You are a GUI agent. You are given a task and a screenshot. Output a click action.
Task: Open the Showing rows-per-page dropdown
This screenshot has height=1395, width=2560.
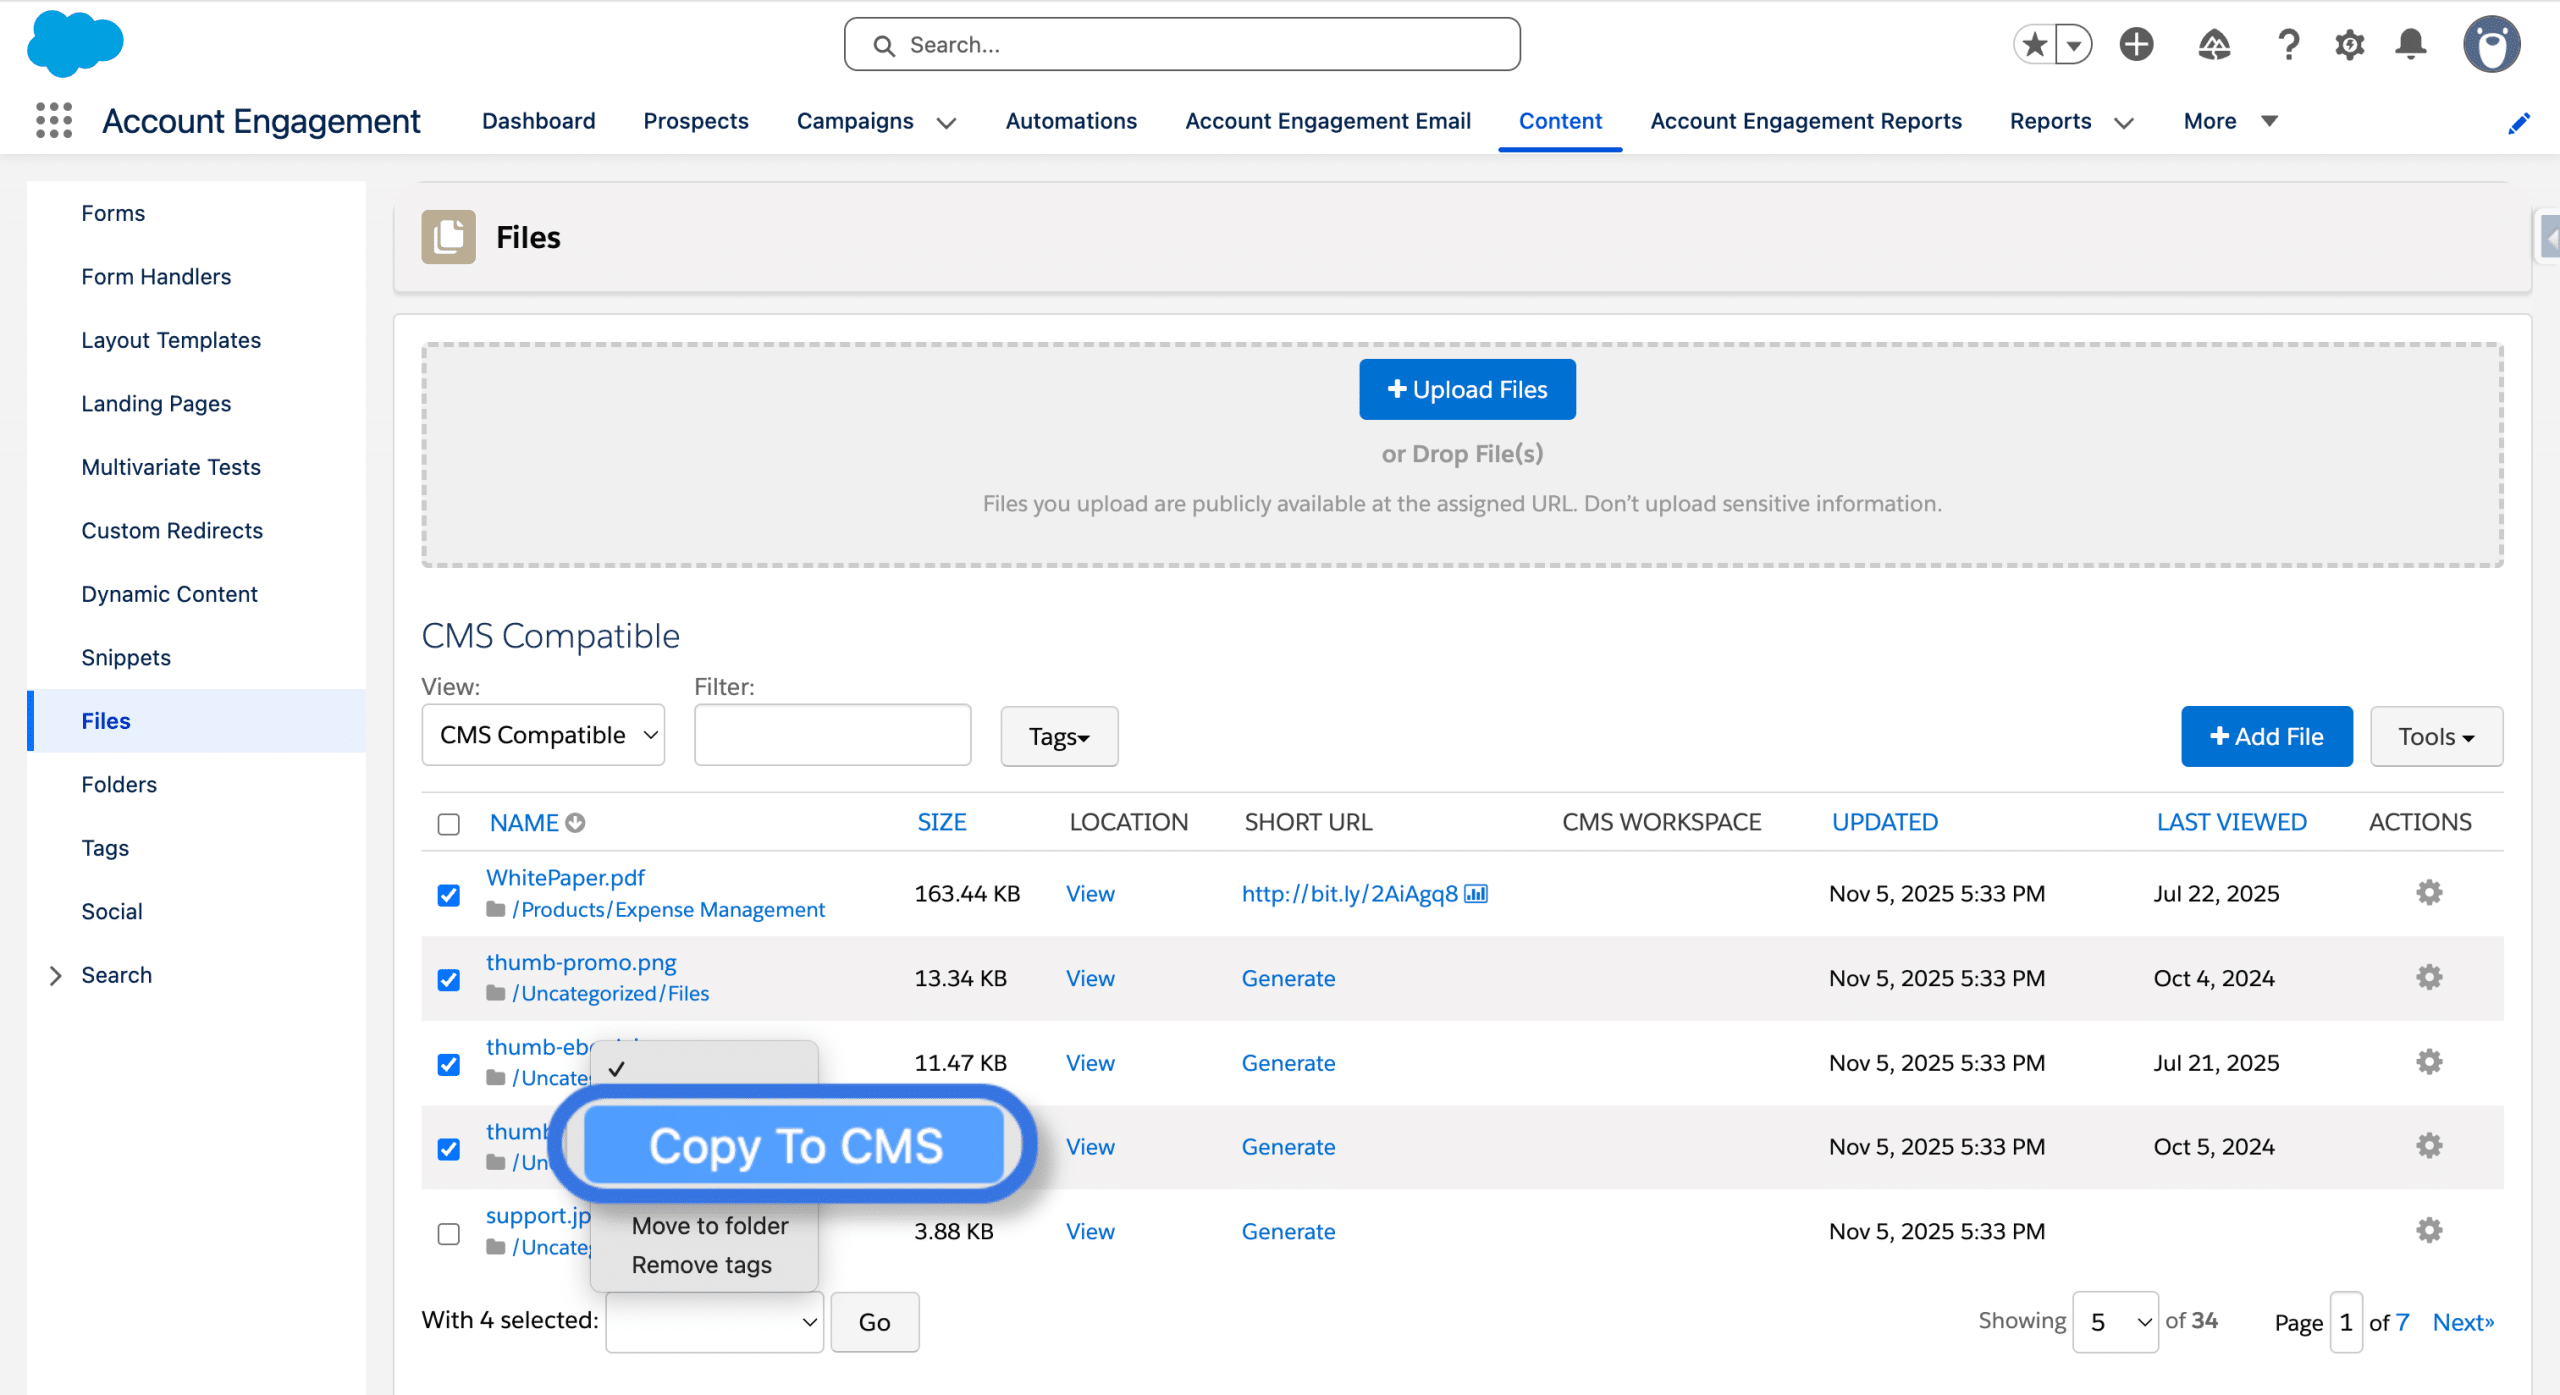click(x=2116, y=1322)
